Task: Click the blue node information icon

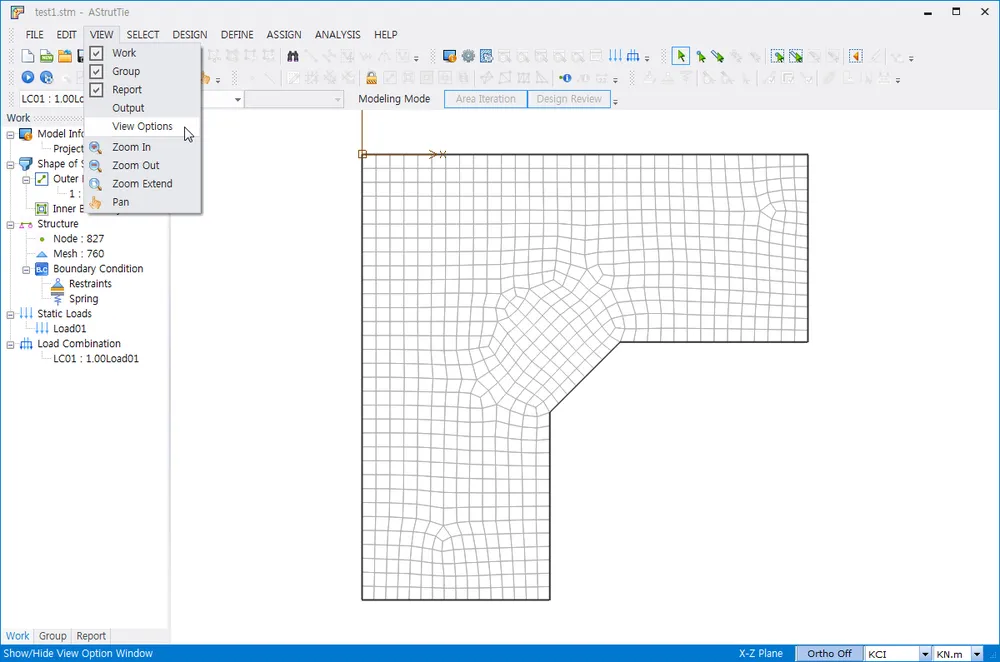Action: 565,78
